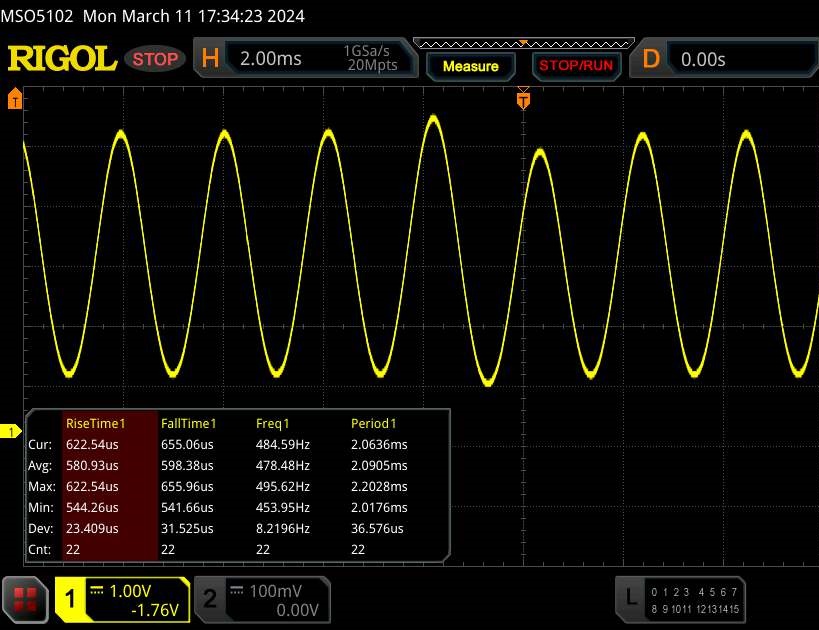Click the Min: row label
The width and height of the screenshot is (819, 630).
(41, 507)
